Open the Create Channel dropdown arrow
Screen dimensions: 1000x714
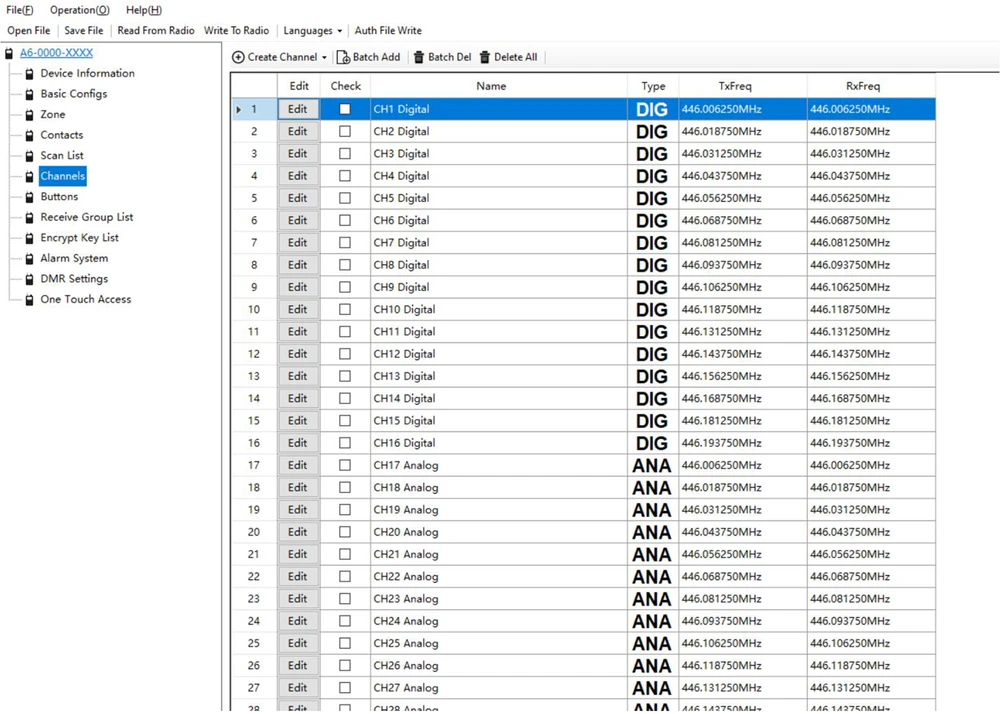click(x=324, y=57)
